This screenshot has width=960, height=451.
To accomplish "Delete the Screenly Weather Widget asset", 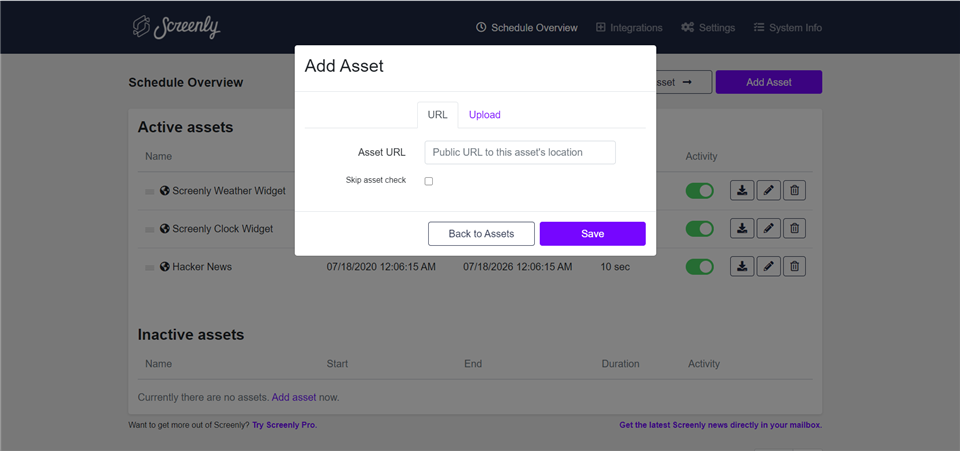I will 795,191.
